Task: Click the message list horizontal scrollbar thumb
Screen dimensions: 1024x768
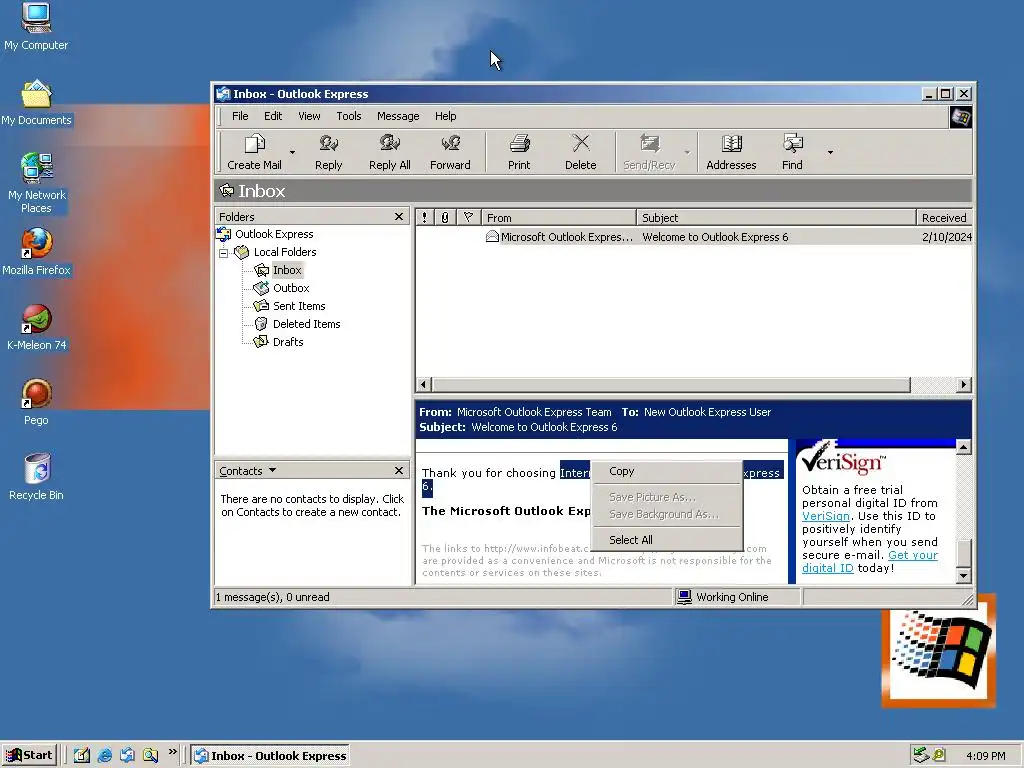Action: click(x=671, y=385)
